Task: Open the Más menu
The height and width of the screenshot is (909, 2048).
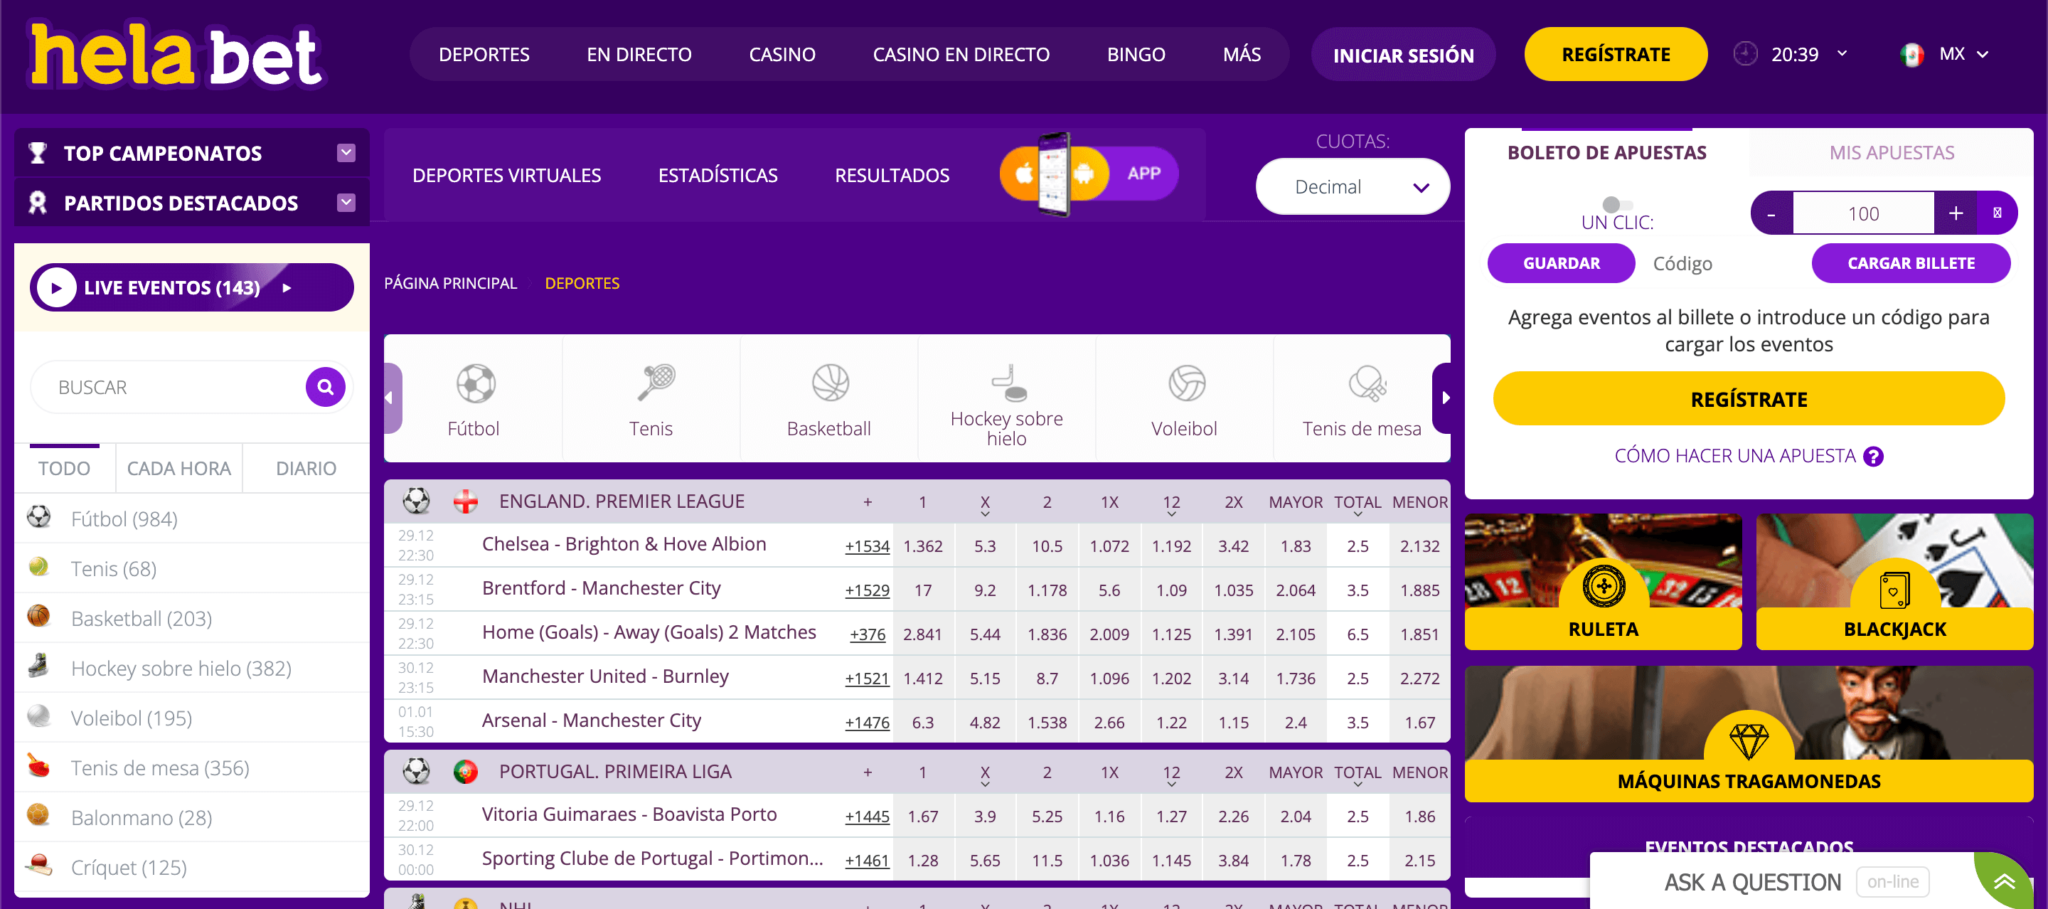Action: point(1242,55)
